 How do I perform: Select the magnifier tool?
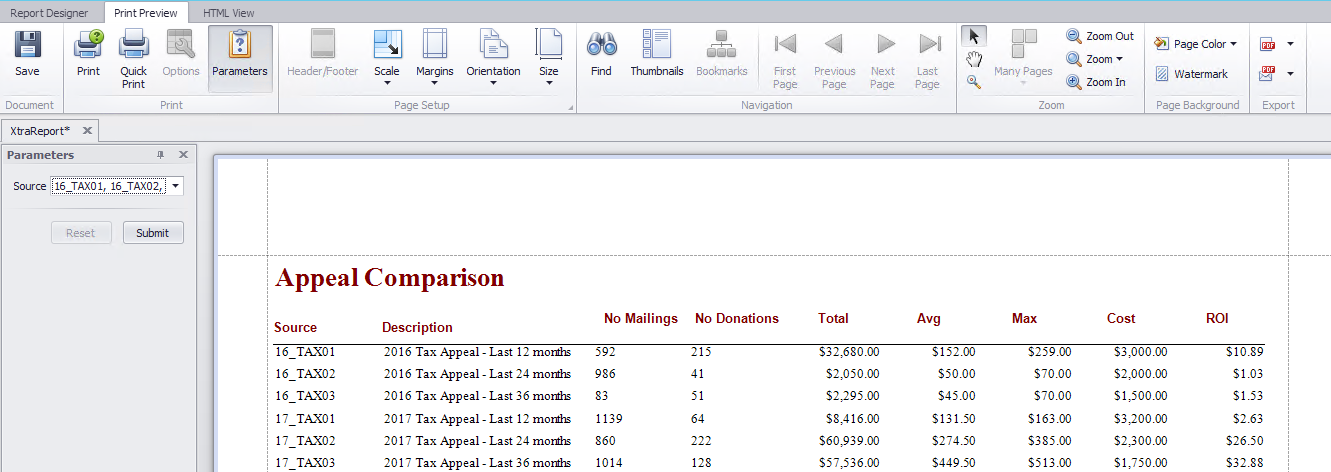pyautogui.click(x=974, y=82)
